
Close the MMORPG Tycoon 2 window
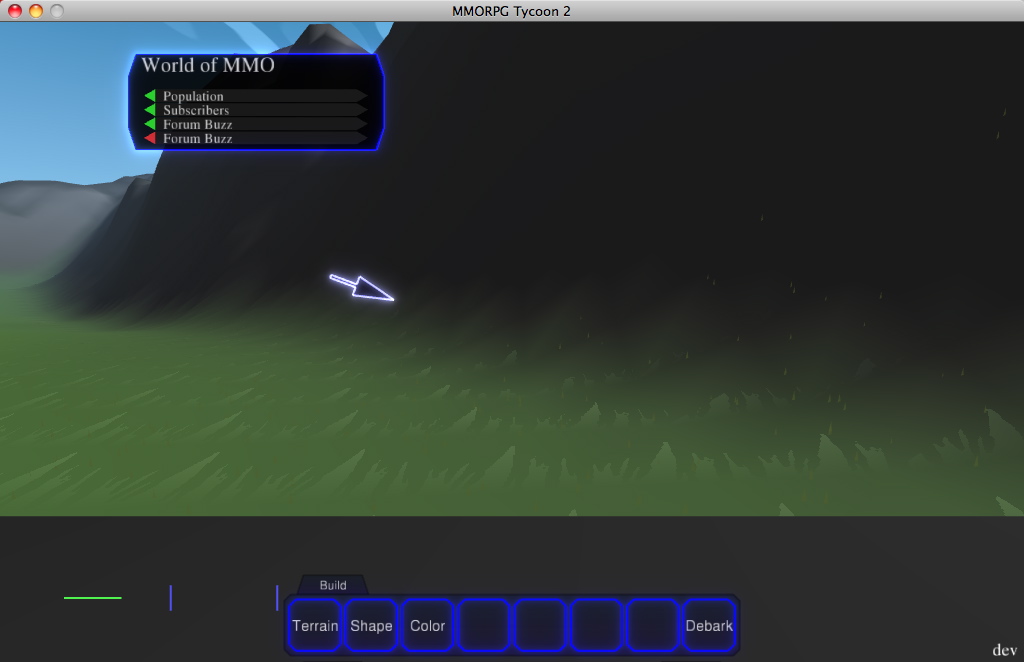coord(15,10)
